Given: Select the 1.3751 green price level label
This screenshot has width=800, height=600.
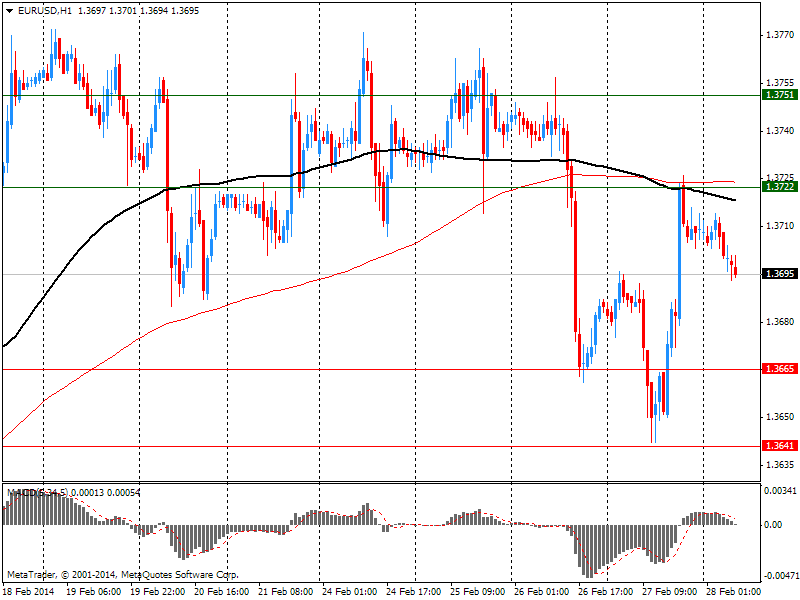Looking at the screenshot, I should 779,95.
